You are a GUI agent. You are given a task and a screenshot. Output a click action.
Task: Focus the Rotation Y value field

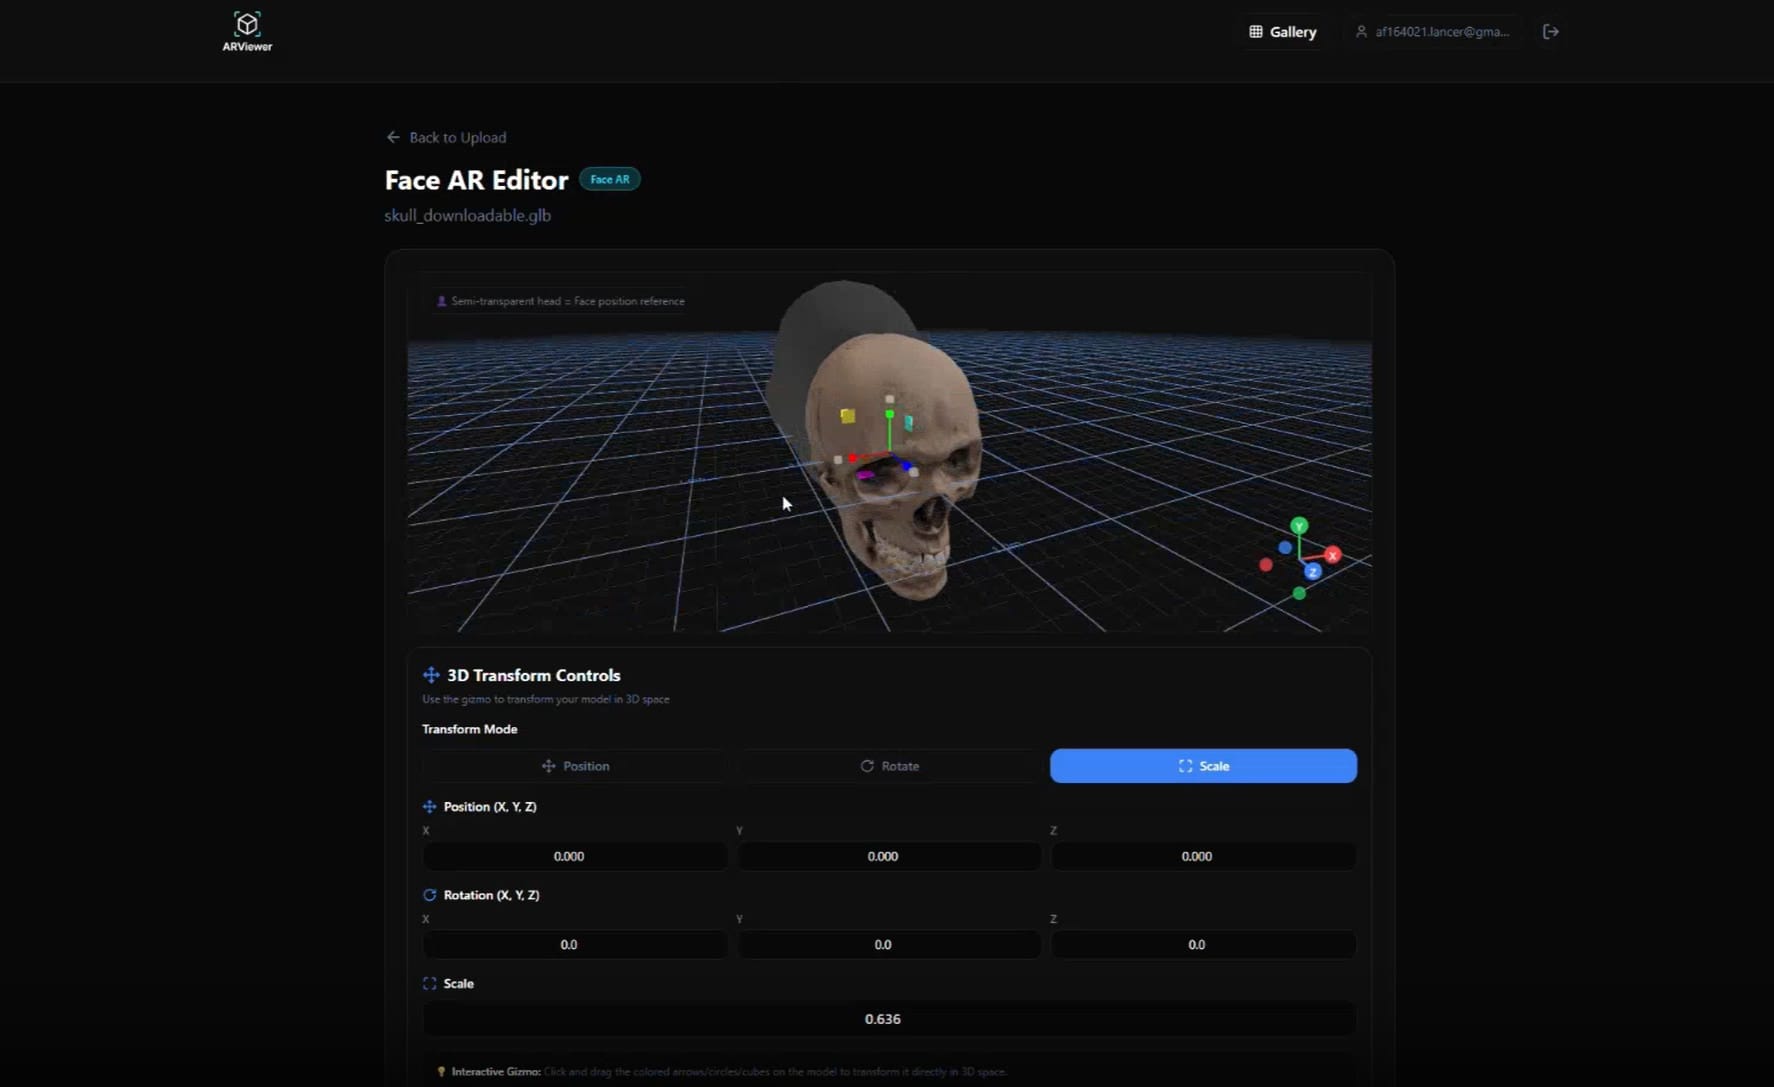[889, 944]
